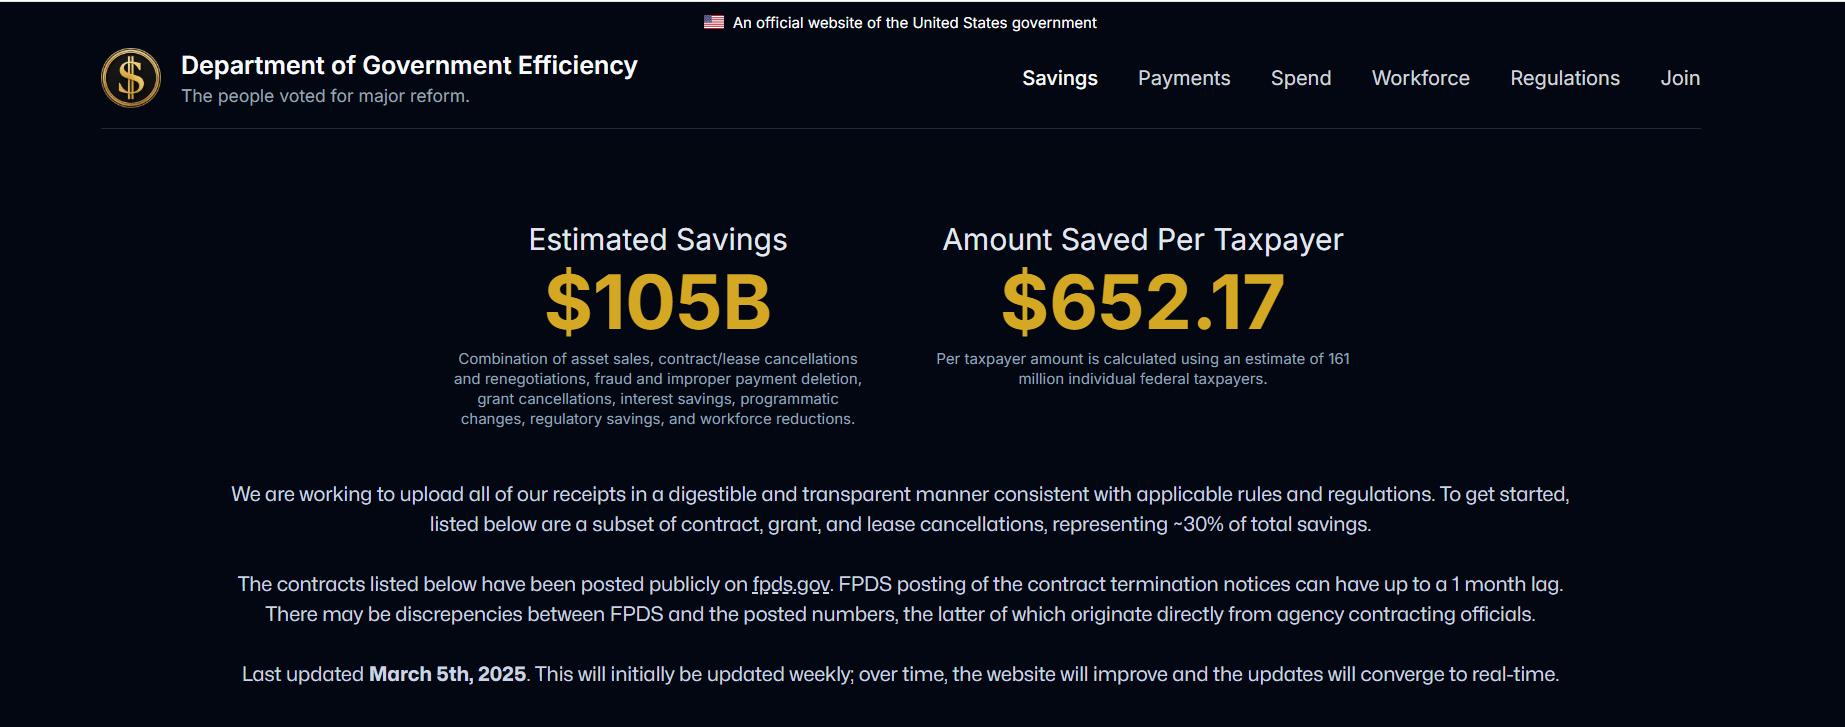Click the Estimated Savings heading
Image resolution: width=1845 pixels, height=727 pixels.
[658, 240]
